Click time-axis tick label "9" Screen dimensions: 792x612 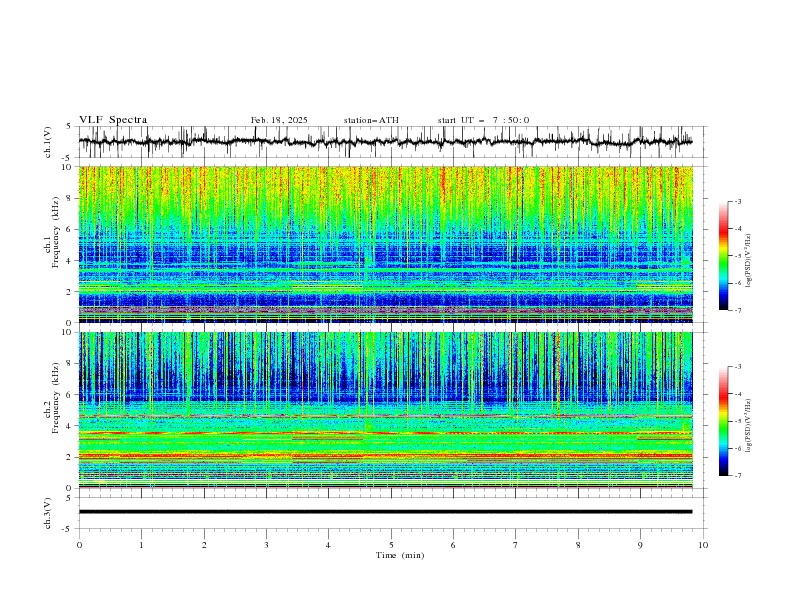coord(640,545)
